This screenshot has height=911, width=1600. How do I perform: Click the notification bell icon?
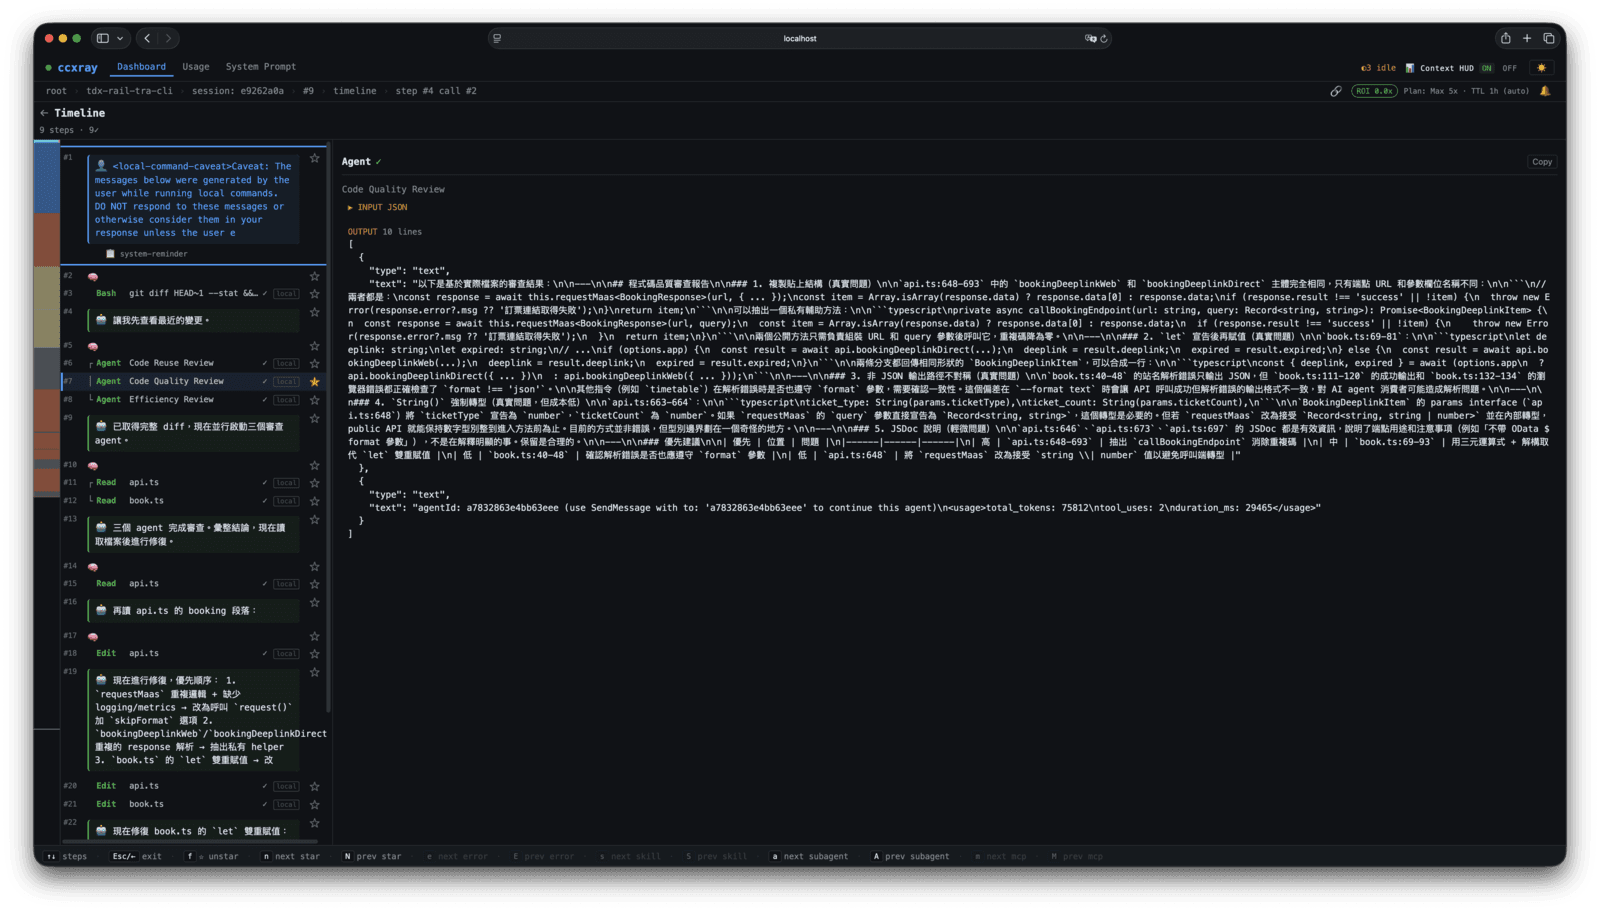[x=1545, y=91]
